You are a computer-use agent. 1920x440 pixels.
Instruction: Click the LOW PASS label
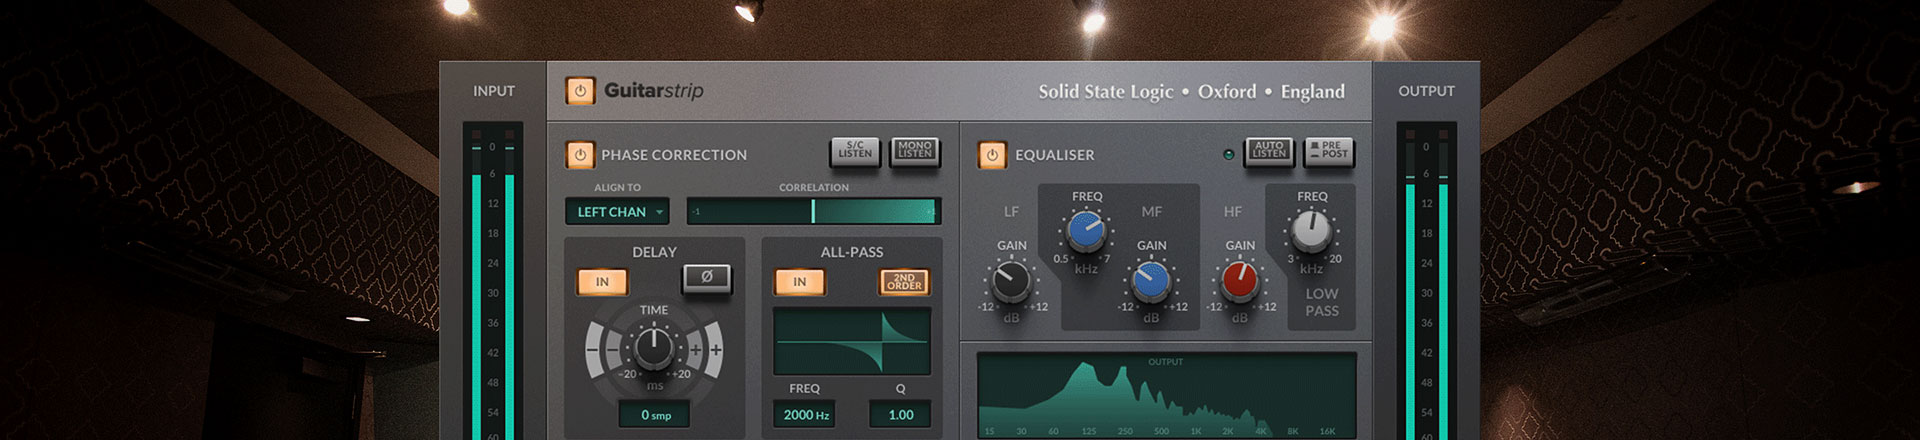pyautogui.click(x=1321, y=302)
